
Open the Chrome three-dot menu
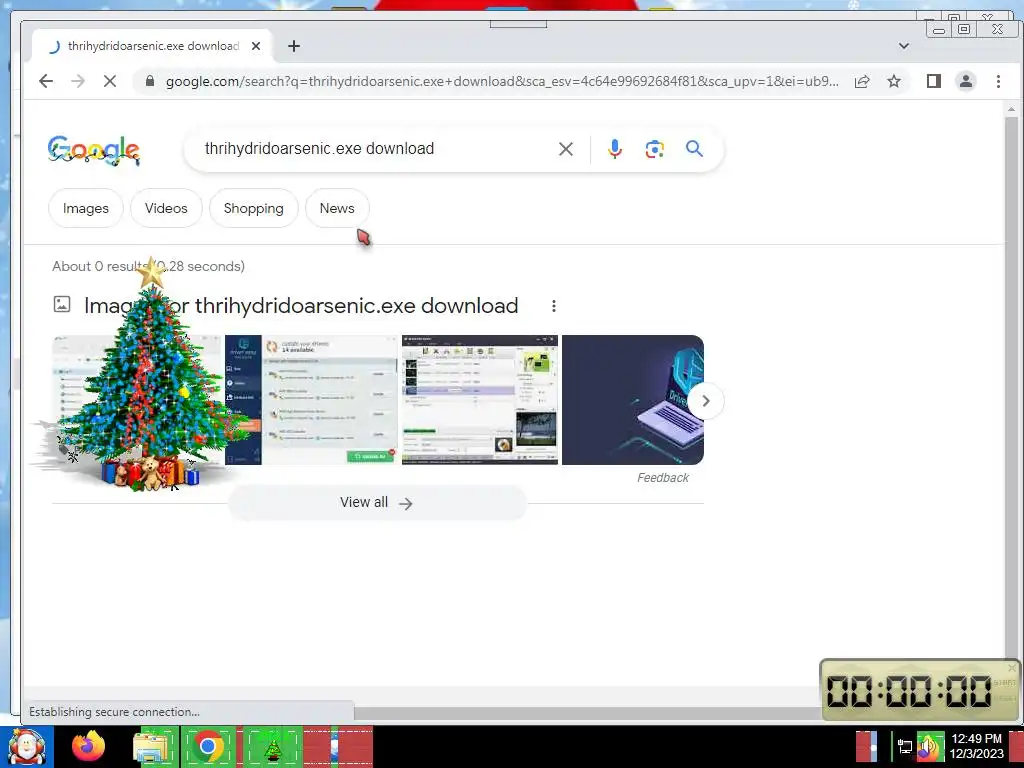pos(998,81)
